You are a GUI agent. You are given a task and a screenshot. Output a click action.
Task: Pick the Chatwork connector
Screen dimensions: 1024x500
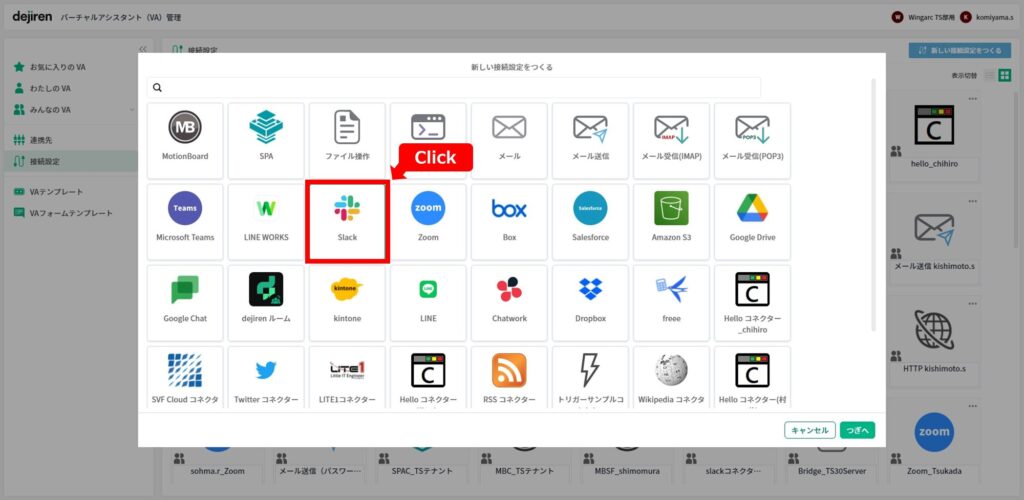509,303
